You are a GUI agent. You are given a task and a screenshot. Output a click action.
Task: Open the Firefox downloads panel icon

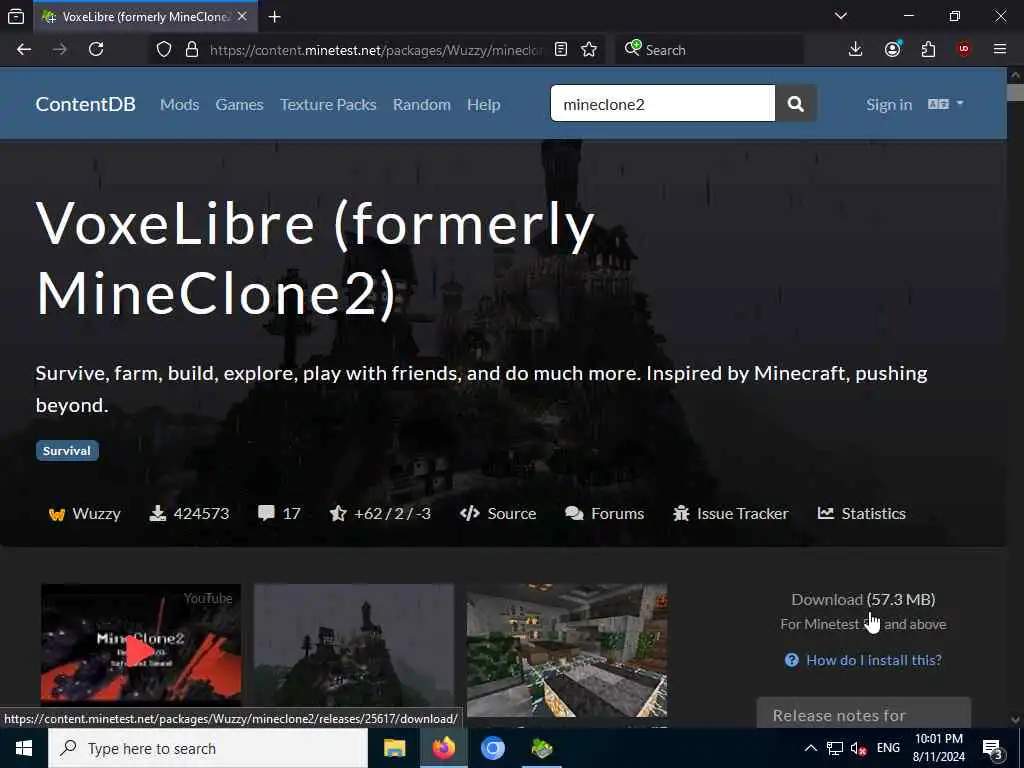pyautogui.click(x=856, y=50)
